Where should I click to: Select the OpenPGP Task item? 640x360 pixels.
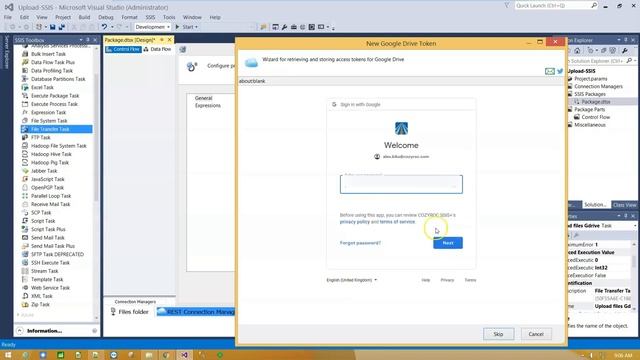(x=47, y=188)
